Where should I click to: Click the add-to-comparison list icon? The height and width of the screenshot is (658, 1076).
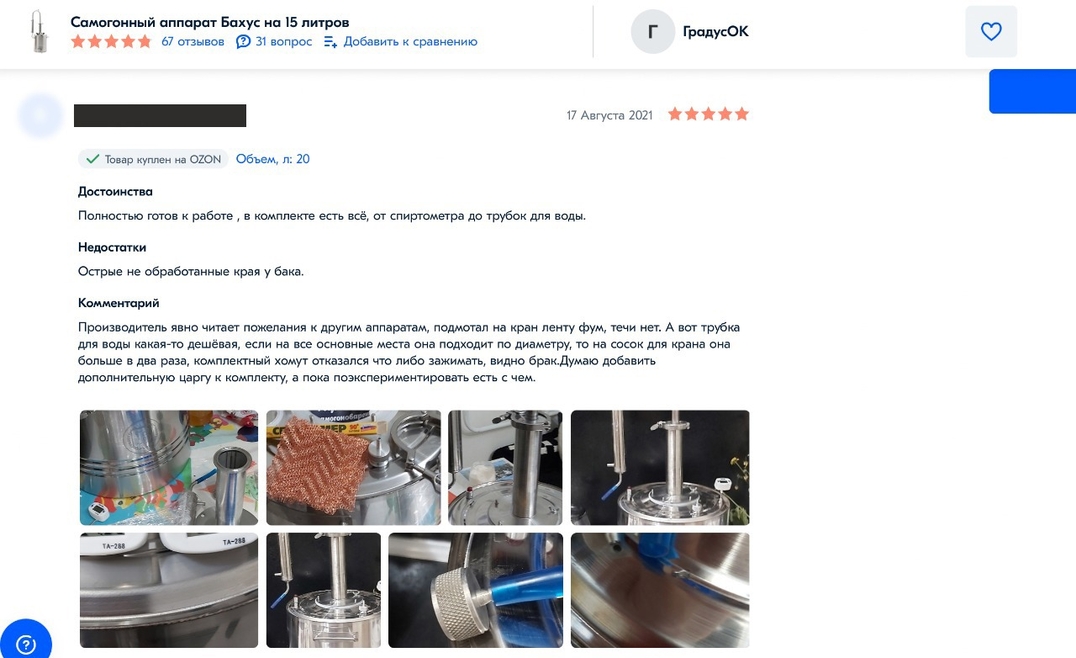click(330, 42)
